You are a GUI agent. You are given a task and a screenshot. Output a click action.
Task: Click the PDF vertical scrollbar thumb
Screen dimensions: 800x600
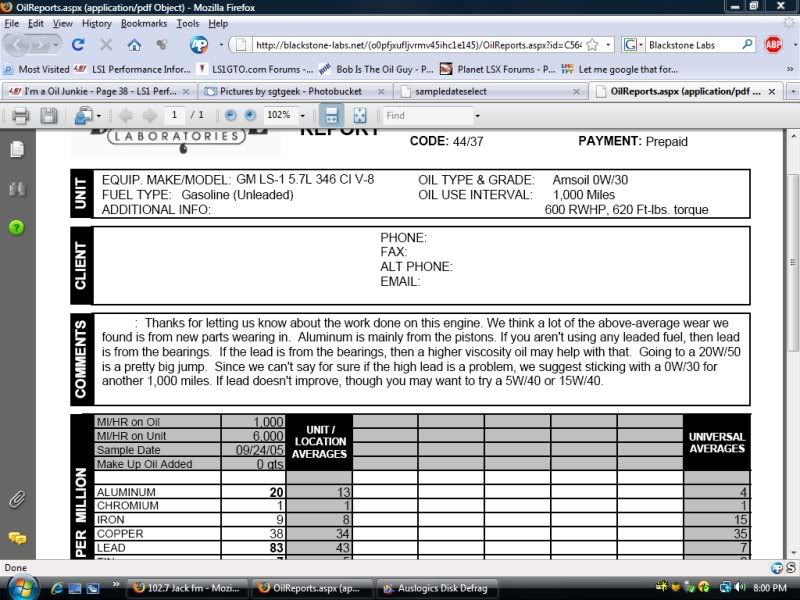pos(792,262)
